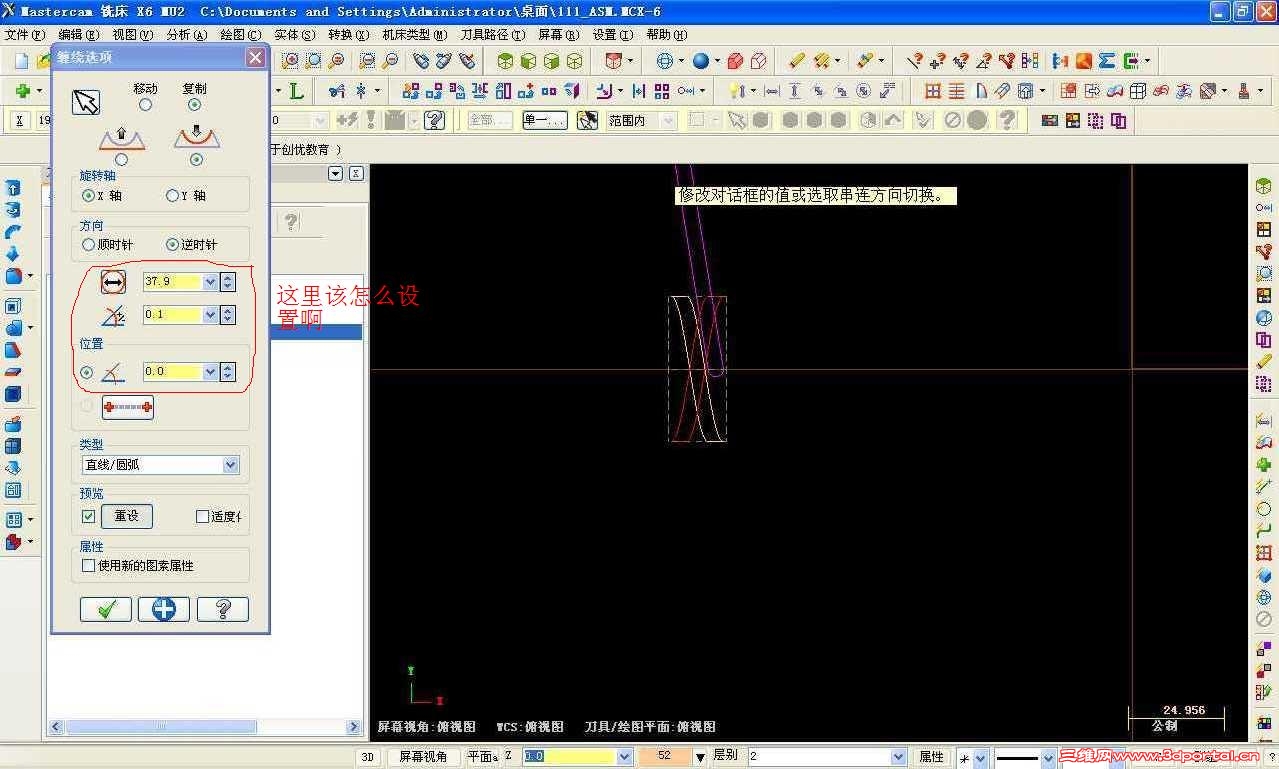Click the first green isometric cube view icon

click(505, 61)
